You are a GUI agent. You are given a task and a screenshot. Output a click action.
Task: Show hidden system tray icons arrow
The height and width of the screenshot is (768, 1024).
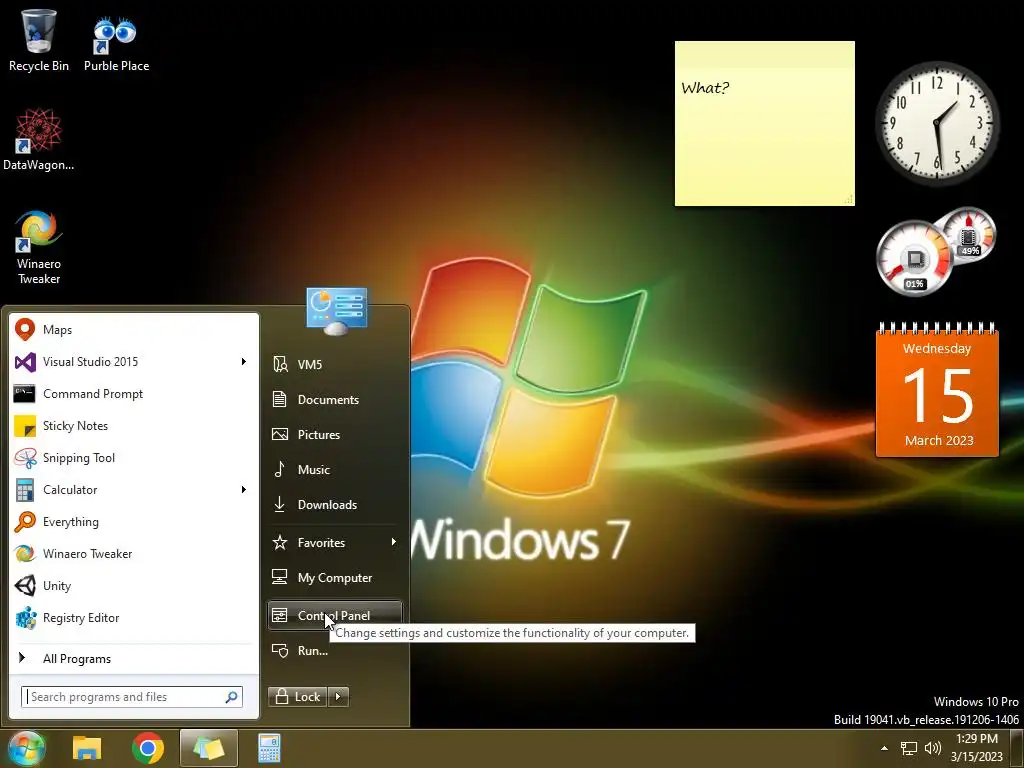(884, 748)
